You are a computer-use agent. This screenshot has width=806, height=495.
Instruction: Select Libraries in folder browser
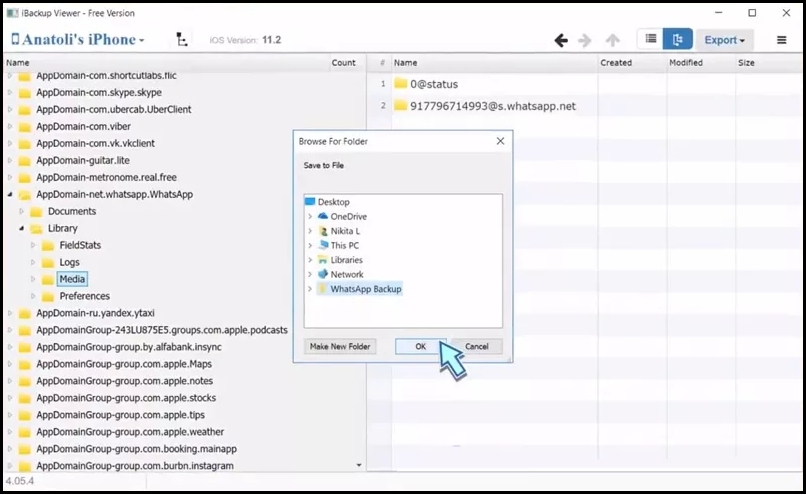tap(346, 260)
